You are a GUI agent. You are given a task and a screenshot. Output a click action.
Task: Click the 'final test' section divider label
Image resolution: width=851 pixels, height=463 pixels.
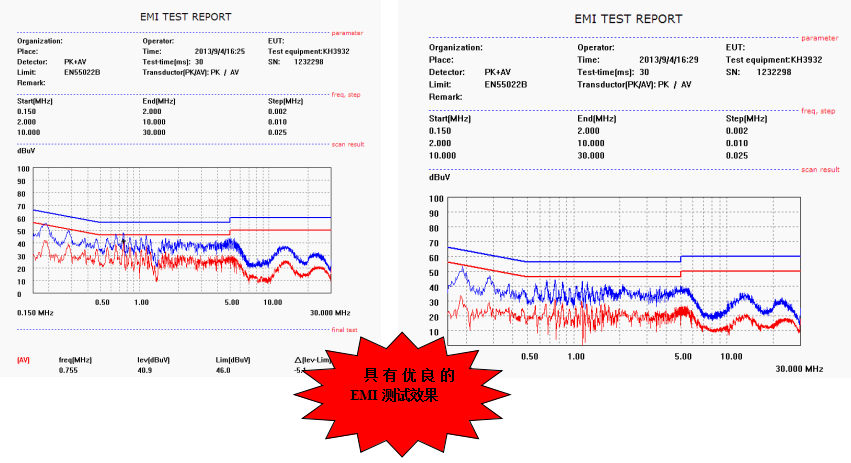point(345,329)
